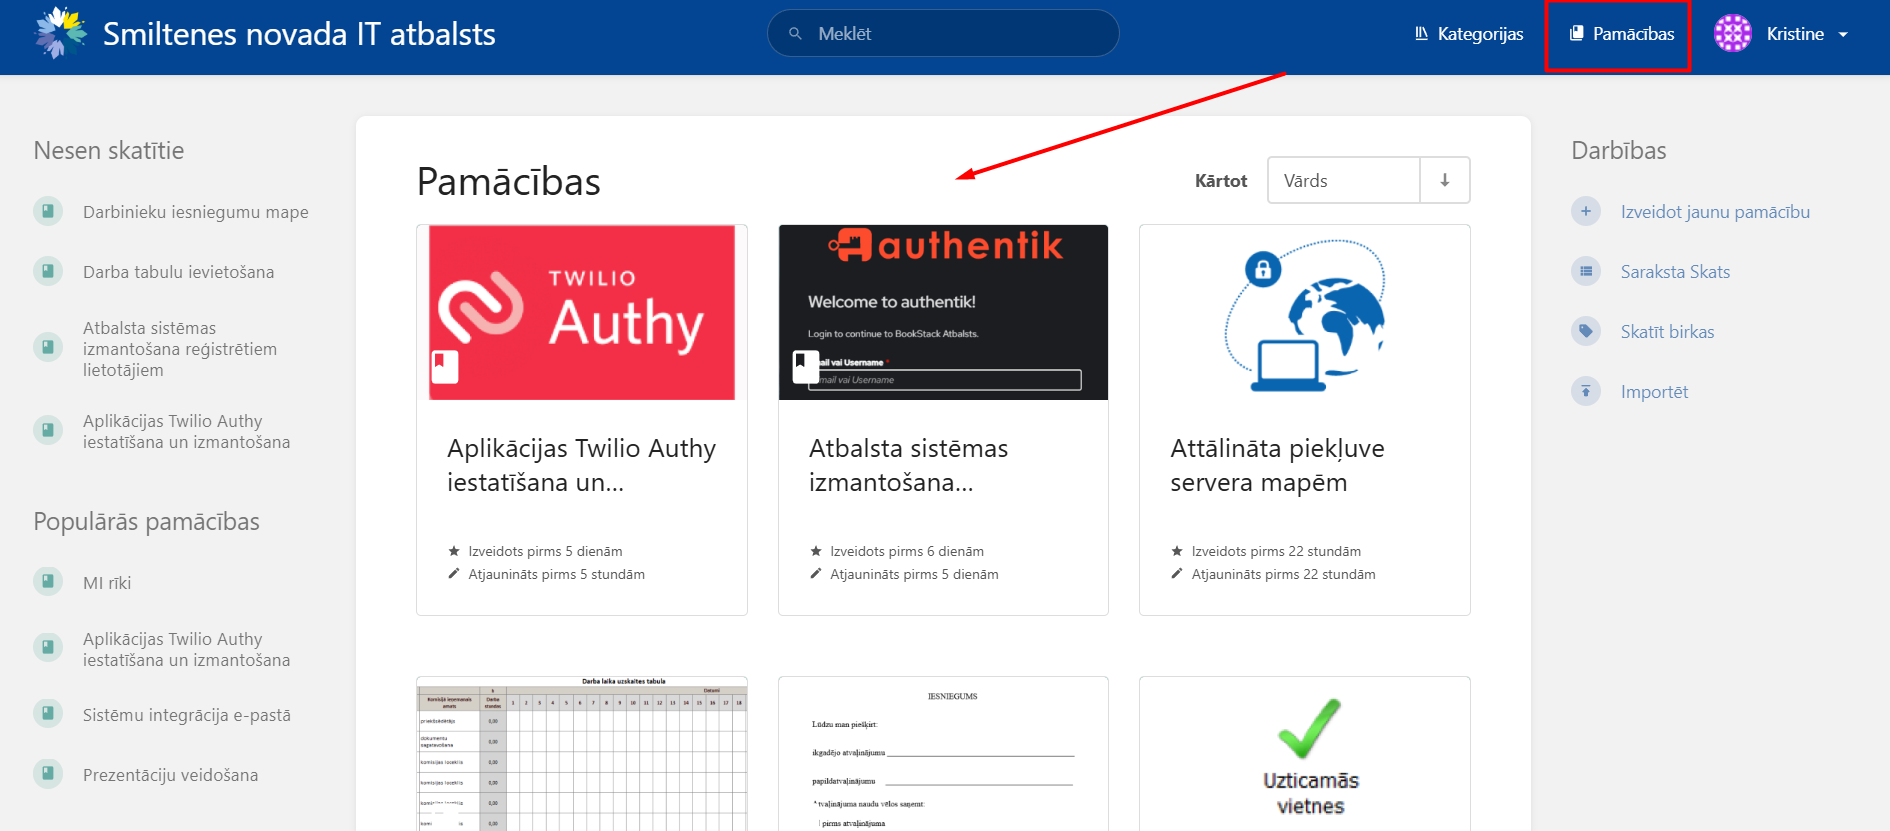Click book icon beside popular Aplikācijas Twilio Authy
This screenshot has height=831, width=1890.
48,647
